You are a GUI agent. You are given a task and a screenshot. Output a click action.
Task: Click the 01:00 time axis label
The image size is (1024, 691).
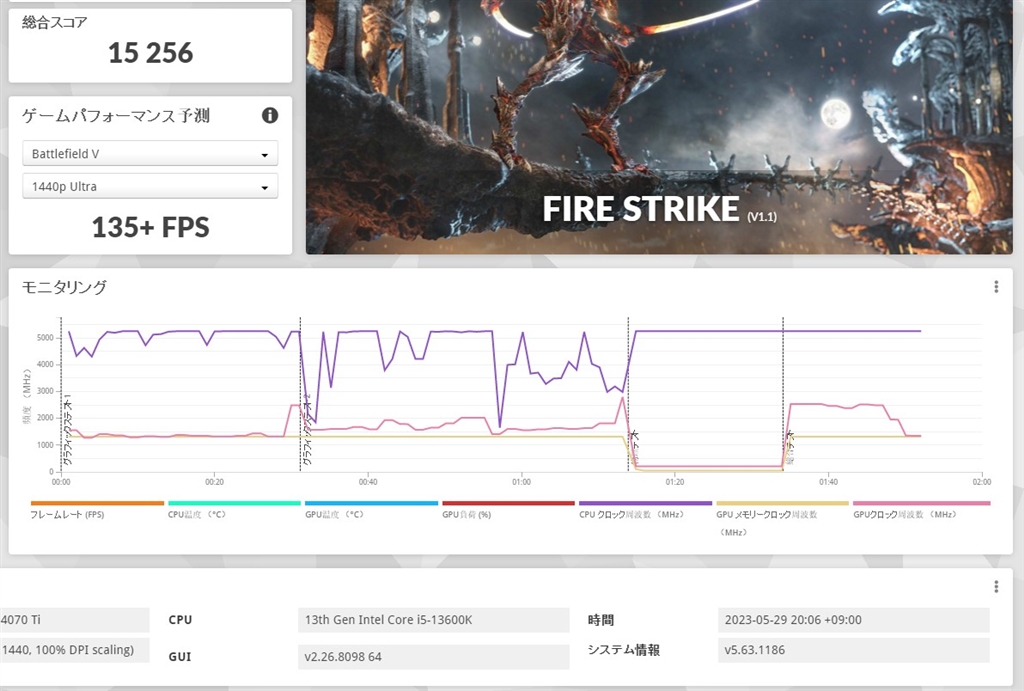(521, 482)
